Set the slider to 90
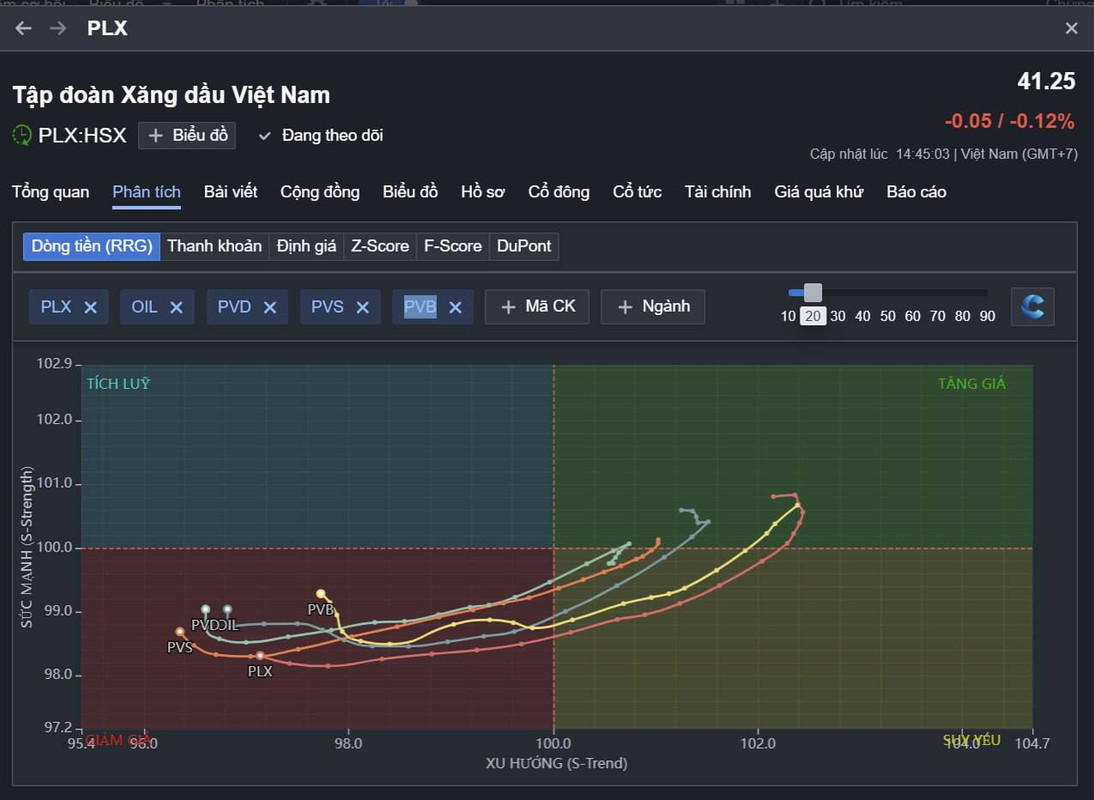The width and height of the screenshot is (1094, 800). (x=987, y=316)
